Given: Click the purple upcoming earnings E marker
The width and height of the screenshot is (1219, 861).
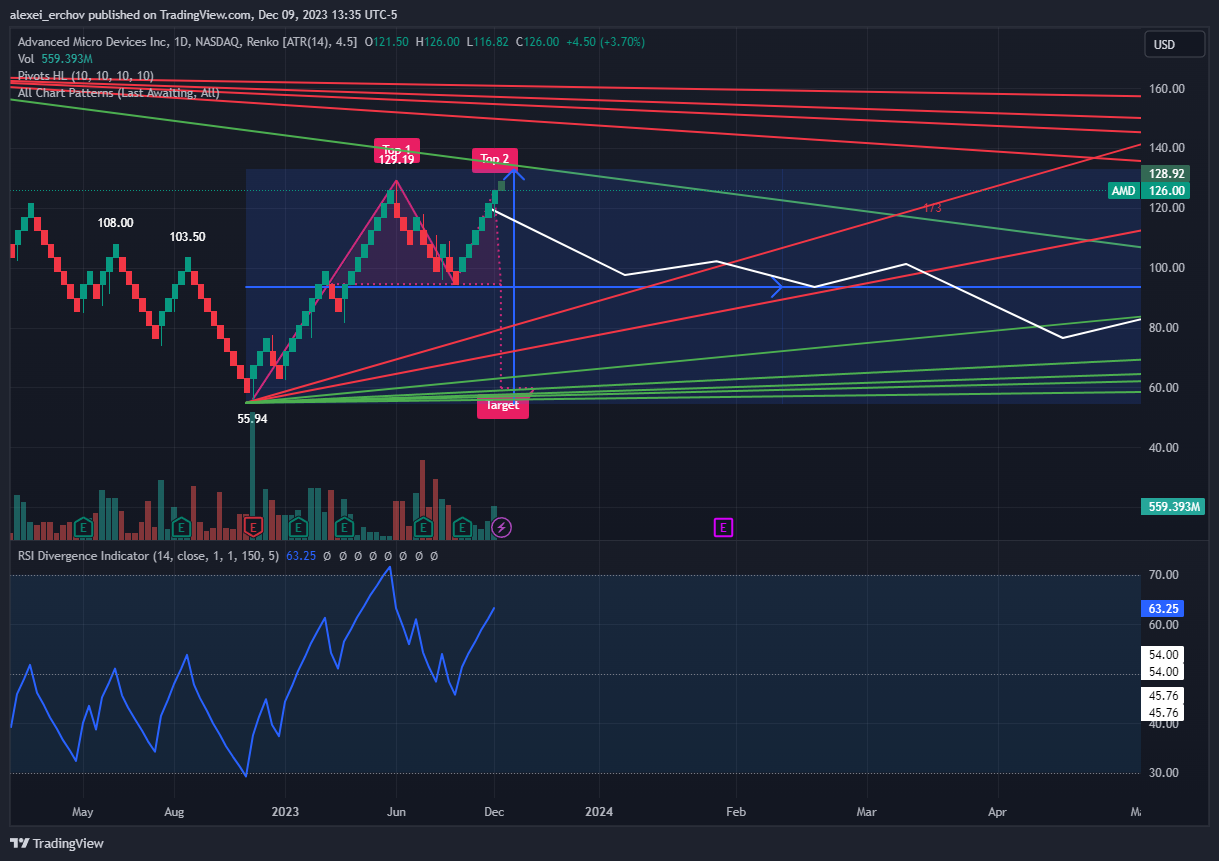Looking at the screenshot, I should click(x=723, y=526).
